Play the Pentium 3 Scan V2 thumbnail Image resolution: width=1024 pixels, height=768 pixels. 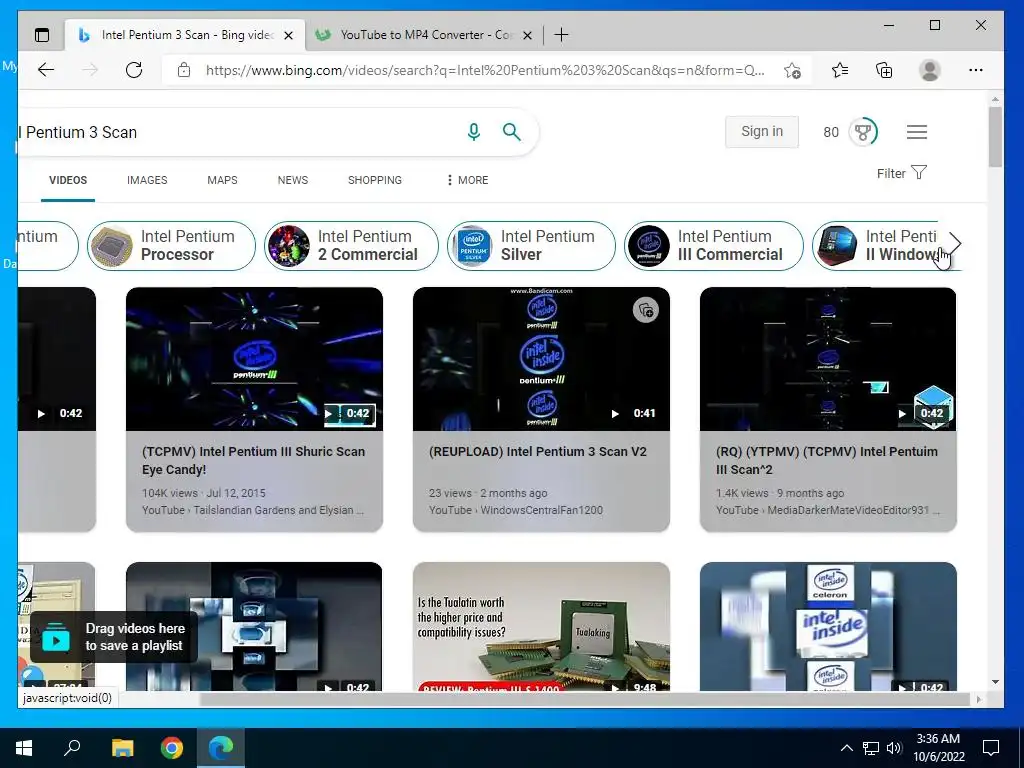541,359
